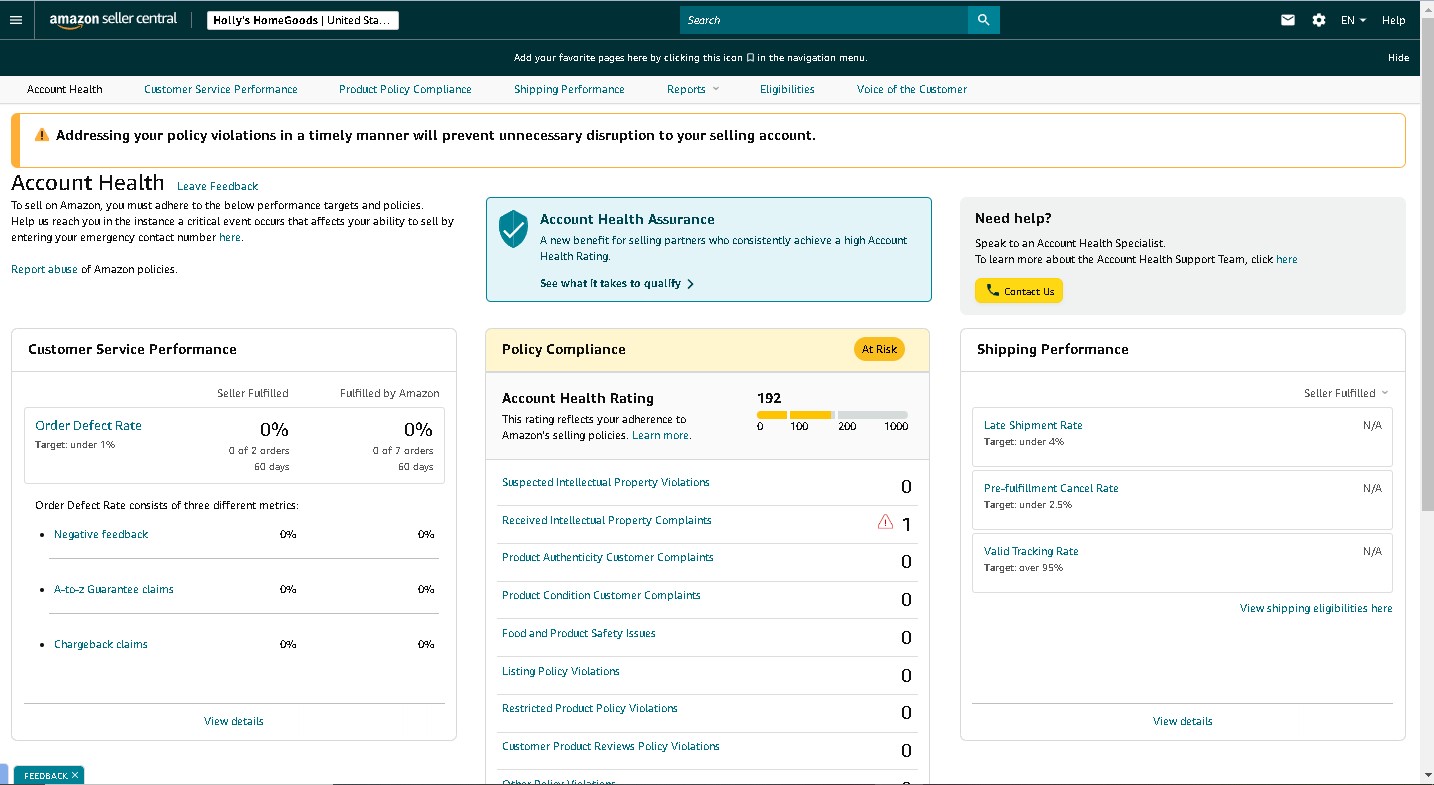Click the Amazon Seller Central logo
Viewport: 1434px width, 785px height.
[x=113, y=20]
